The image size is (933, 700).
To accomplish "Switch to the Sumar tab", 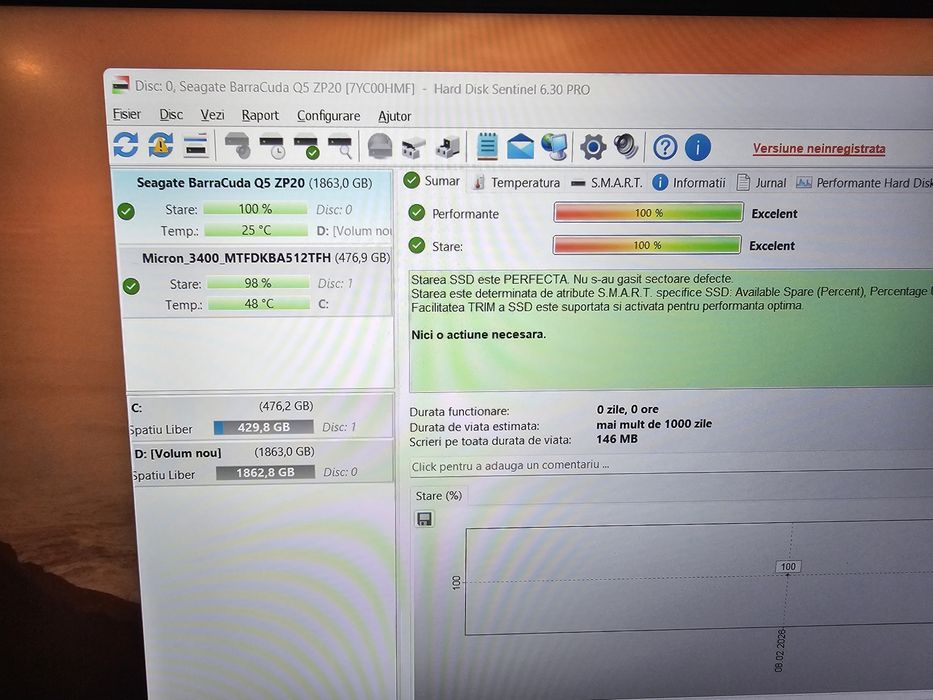I will [x=432, y=180].
